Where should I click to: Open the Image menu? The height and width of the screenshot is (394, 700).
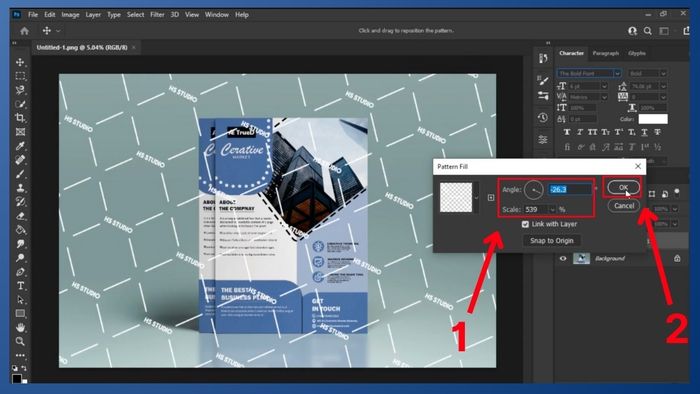click(x=70, y=15)
